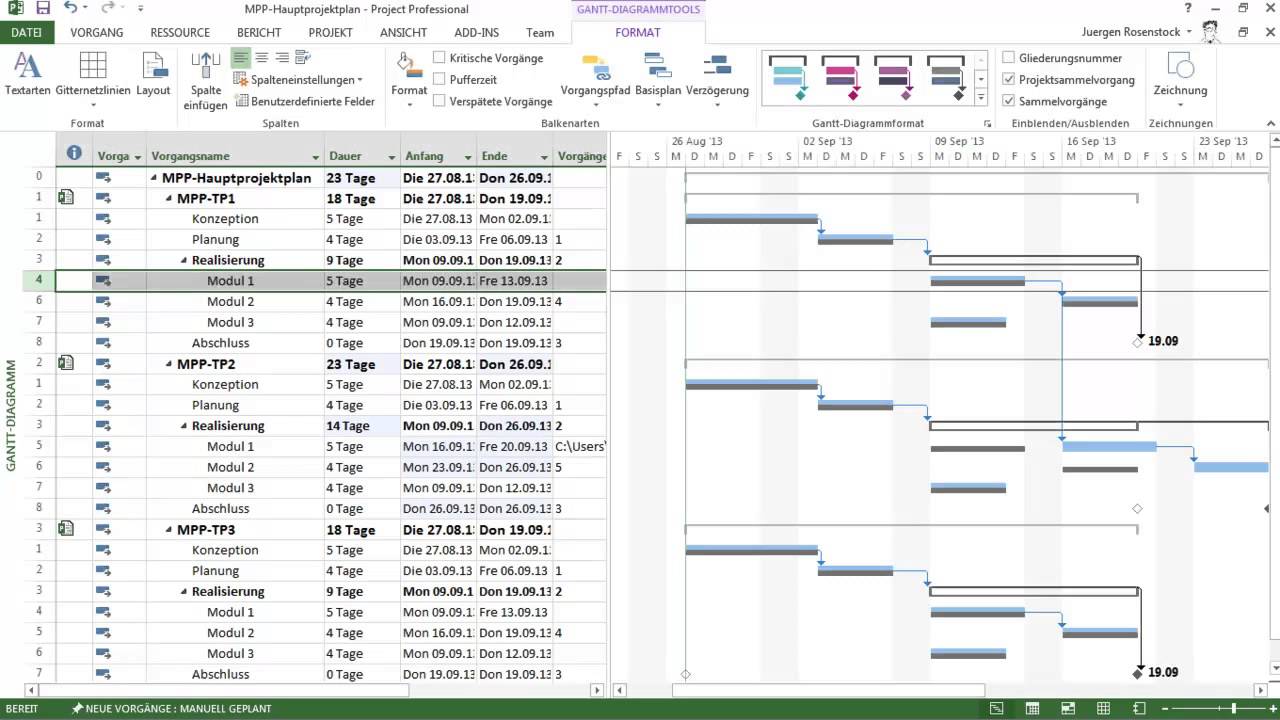1280x720 pixels.
Task: Select the C:\Users predecessor cell
Action: [x=580, y=446]
